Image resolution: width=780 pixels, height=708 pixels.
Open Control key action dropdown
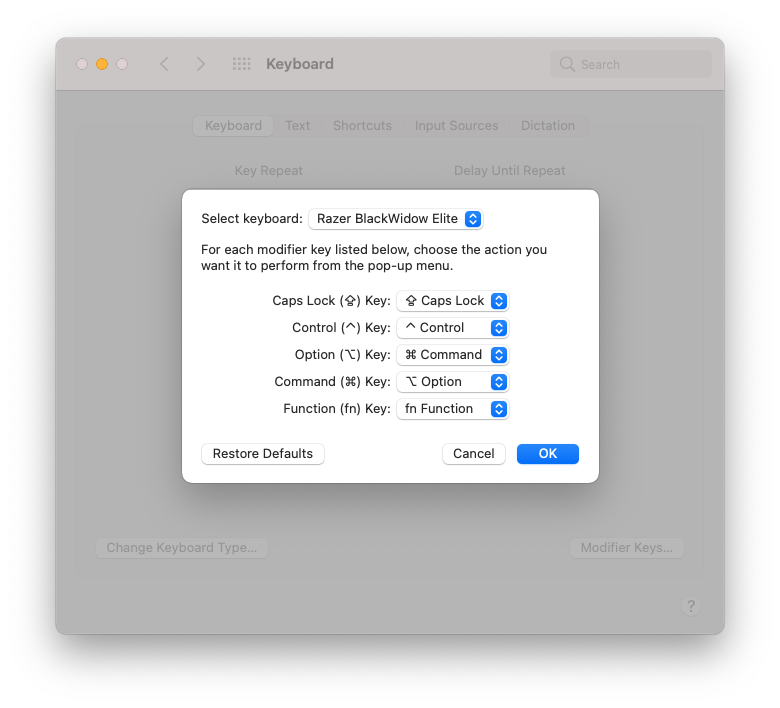point(453,328)
